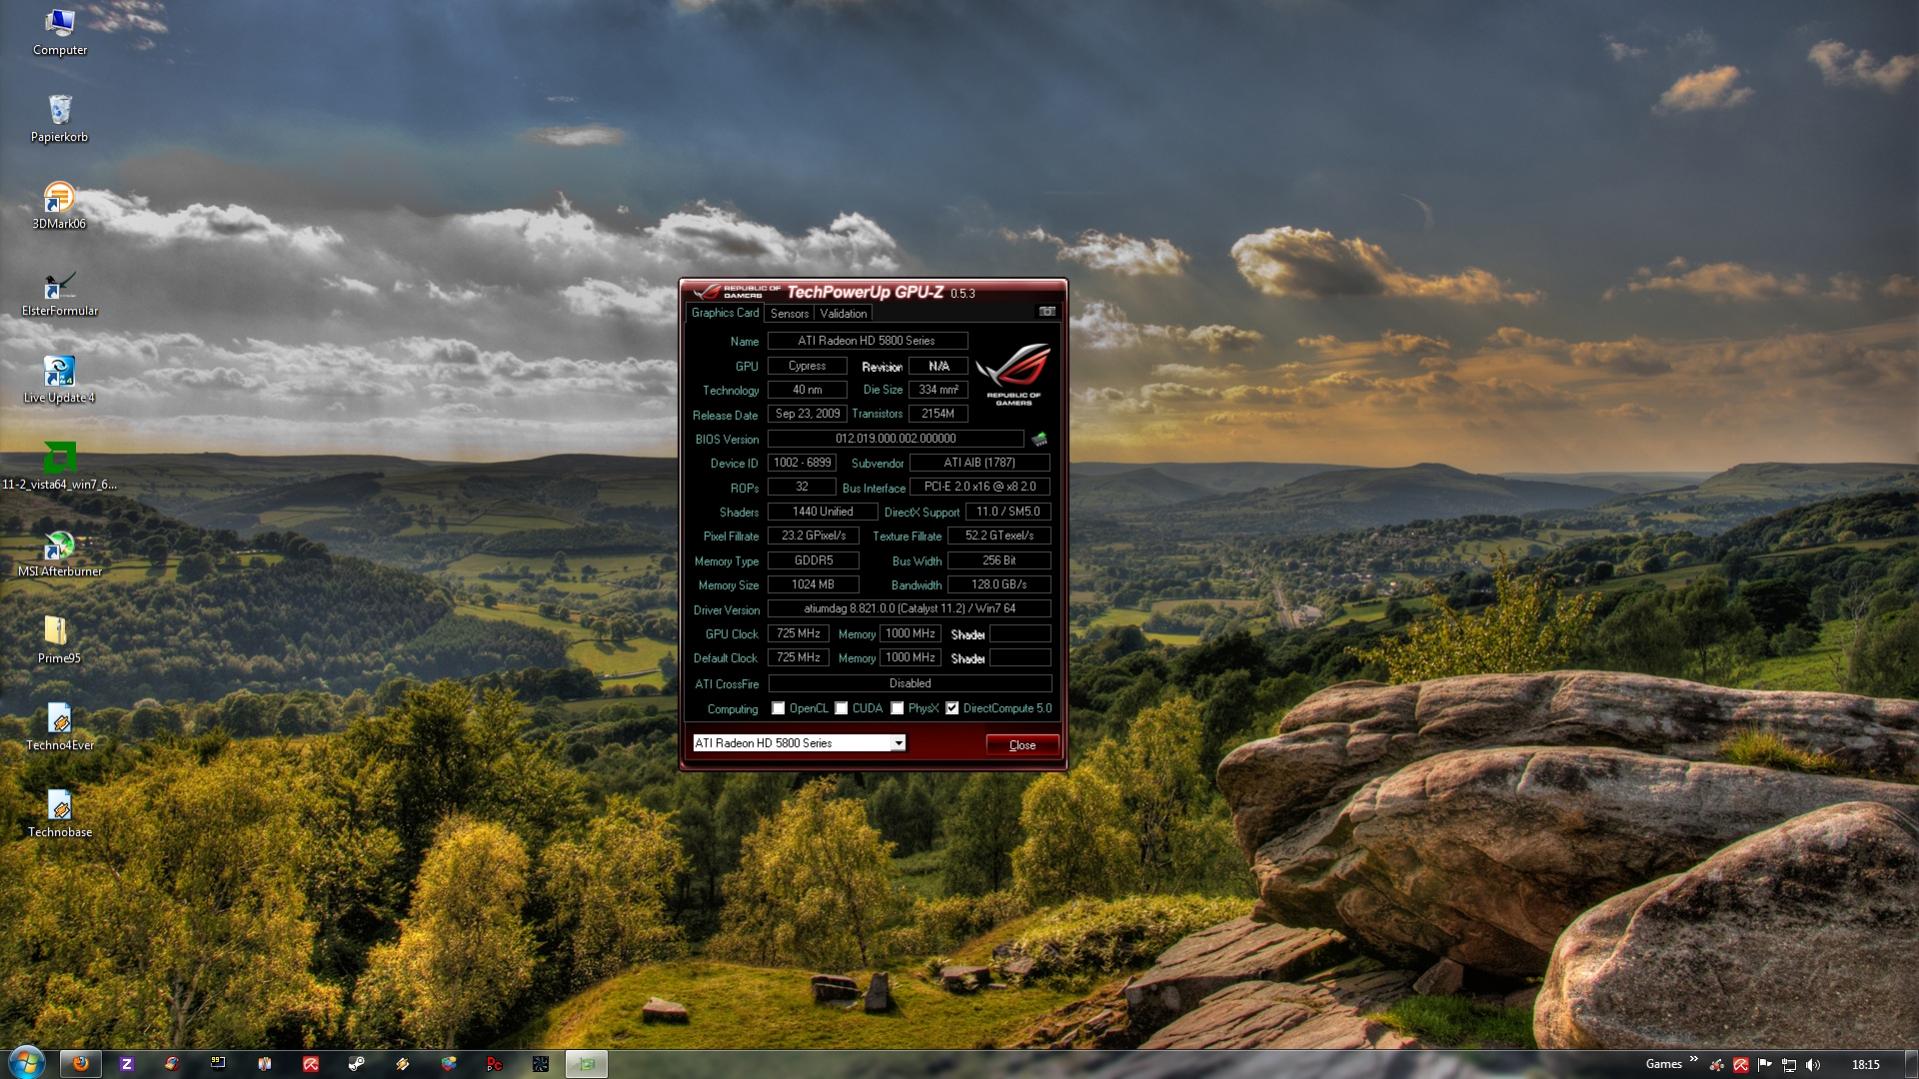Open the Games toolbar label
1919x1079 pixels.
1664,1064
